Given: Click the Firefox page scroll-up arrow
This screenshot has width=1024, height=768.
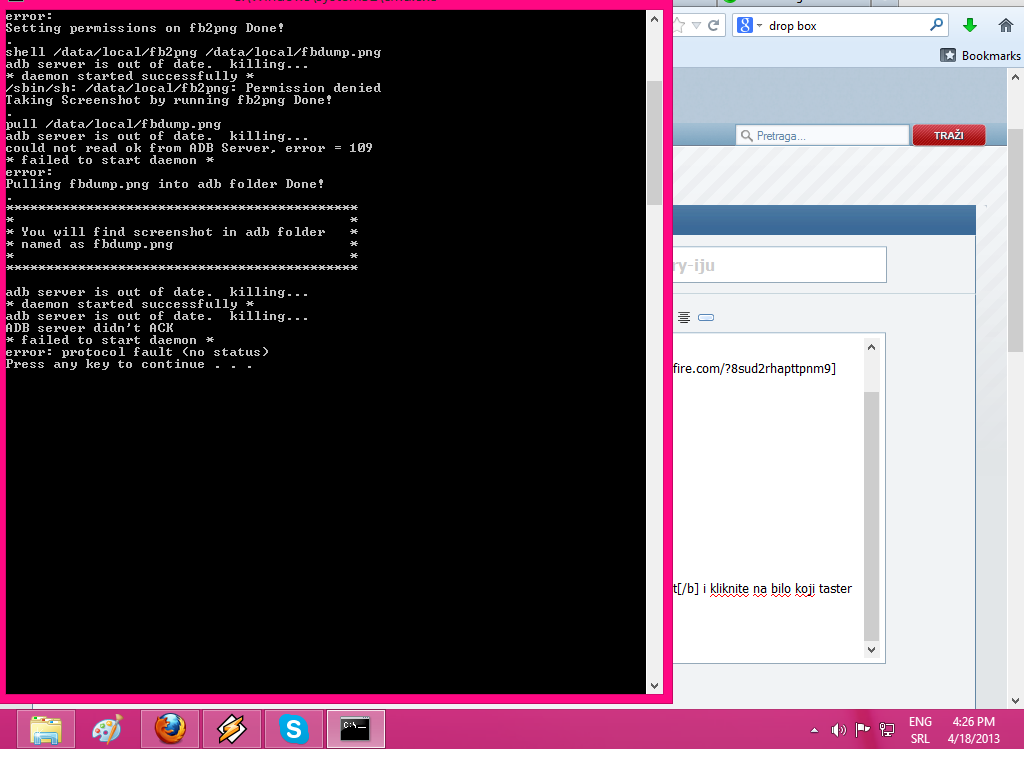Looking at the screenshot, I should [x=1016, y=77].
